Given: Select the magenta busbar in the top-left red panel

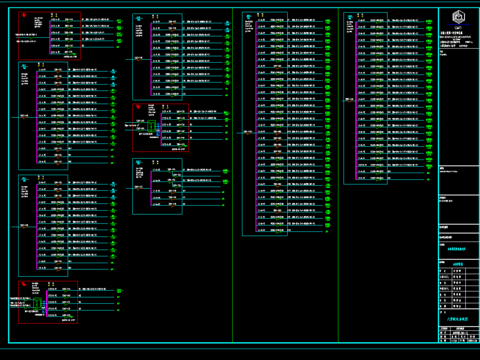Looking at the screenshot, I should [x=50, y=37].
